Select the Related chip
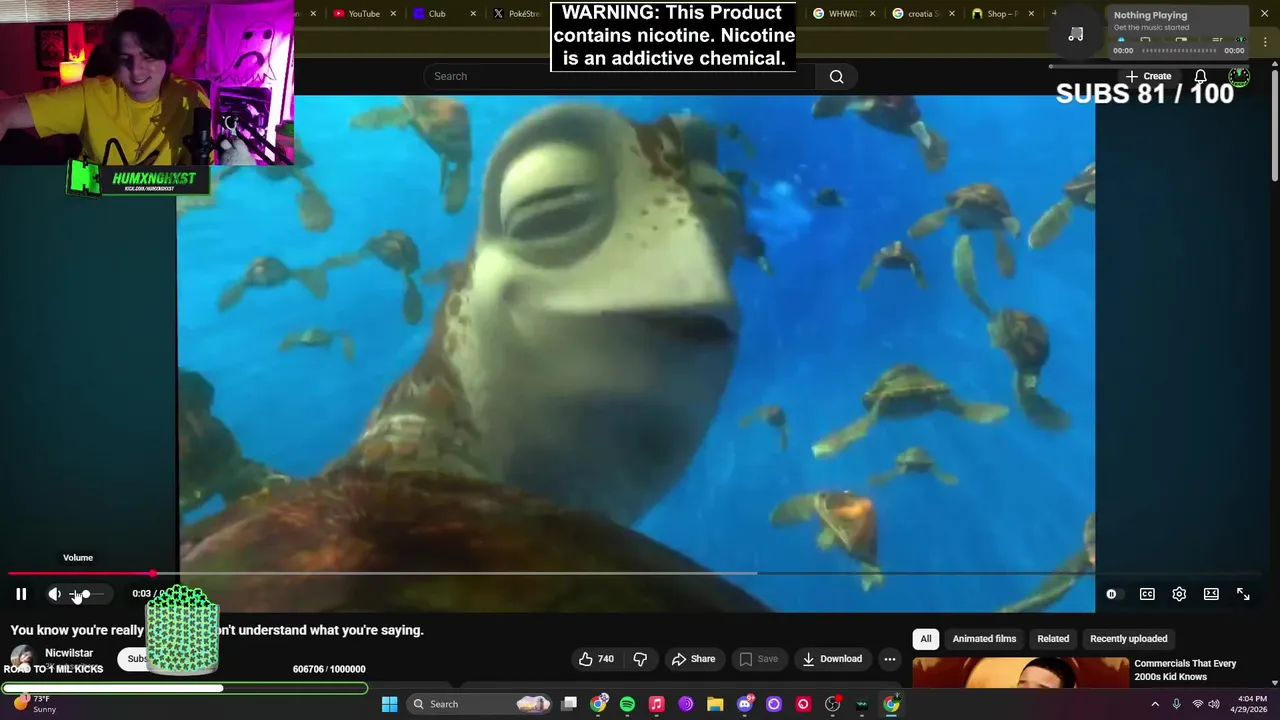 (x=1053, y=639)
